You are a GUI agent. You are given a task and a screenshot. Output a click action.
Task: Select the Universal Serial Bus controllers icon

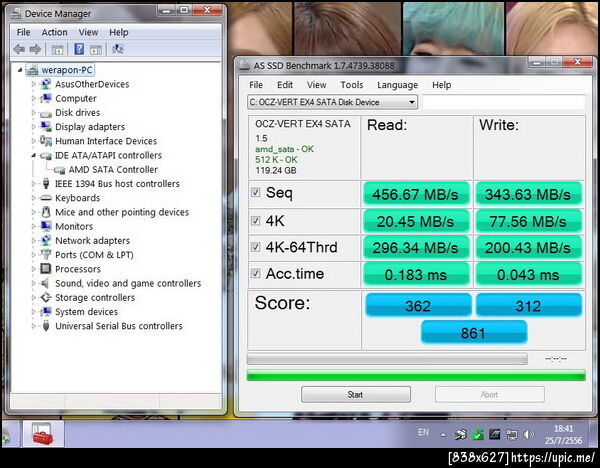[46, 326]
